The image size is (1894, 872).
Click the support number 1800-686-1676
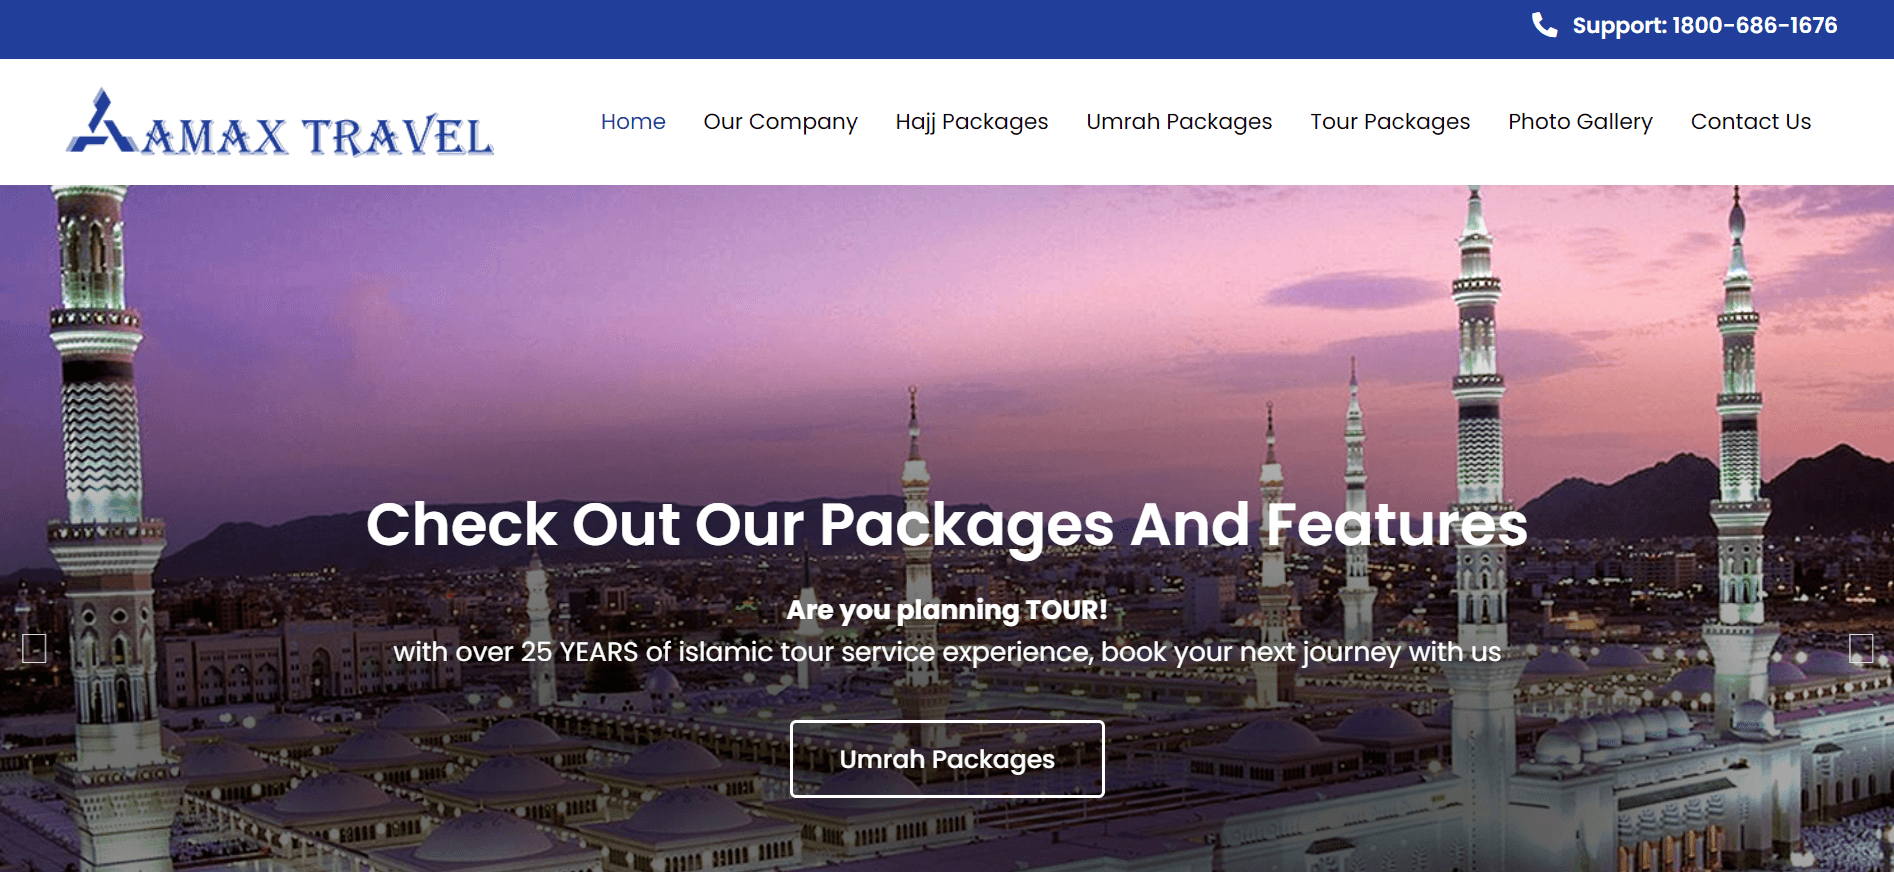[x=1754, y=25]
